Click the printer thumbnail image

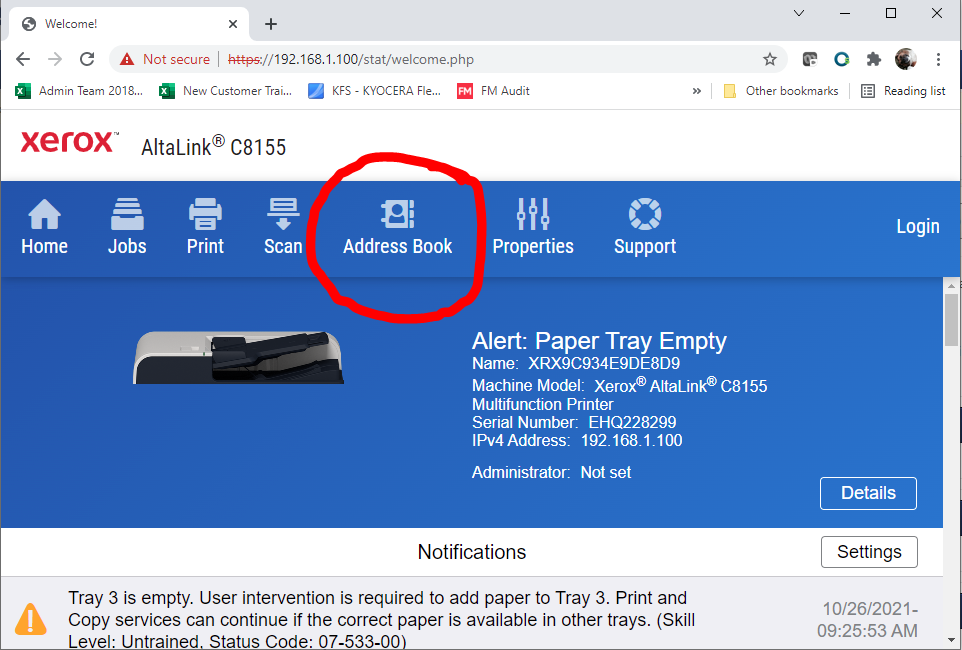238,358
